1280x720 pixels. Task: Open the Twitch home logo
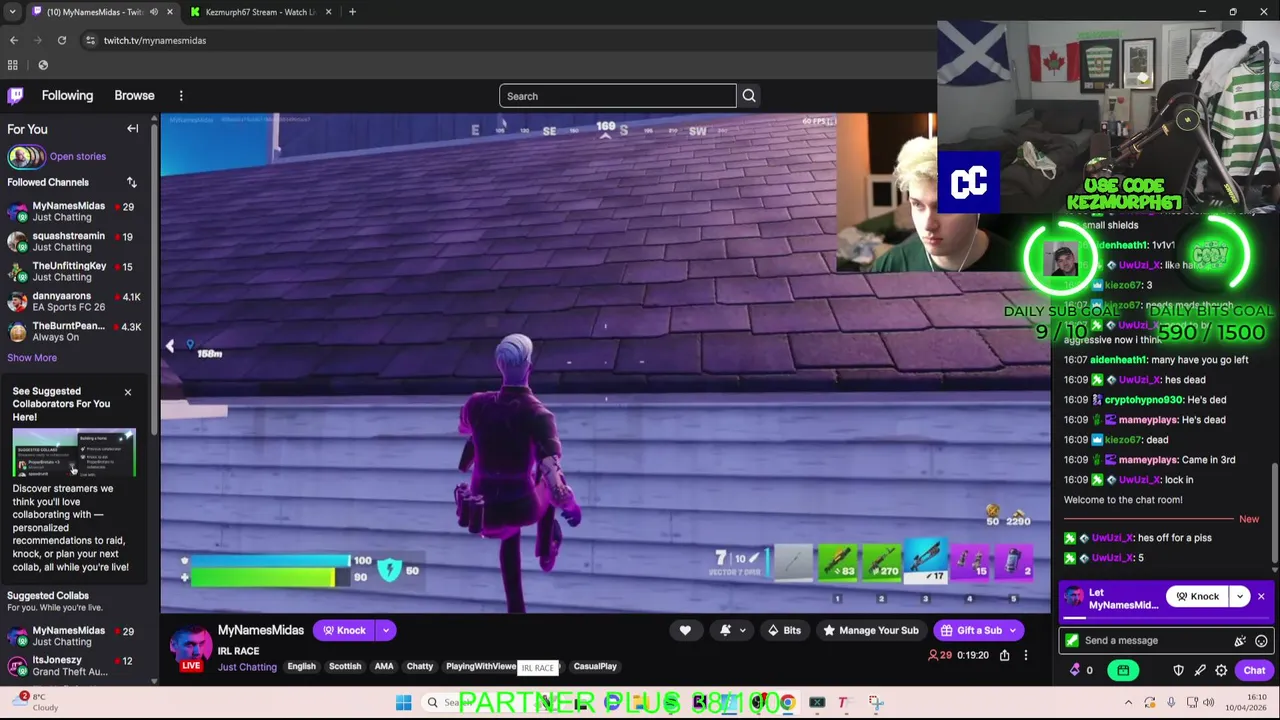pyautogui.click(x=15, y=96)
